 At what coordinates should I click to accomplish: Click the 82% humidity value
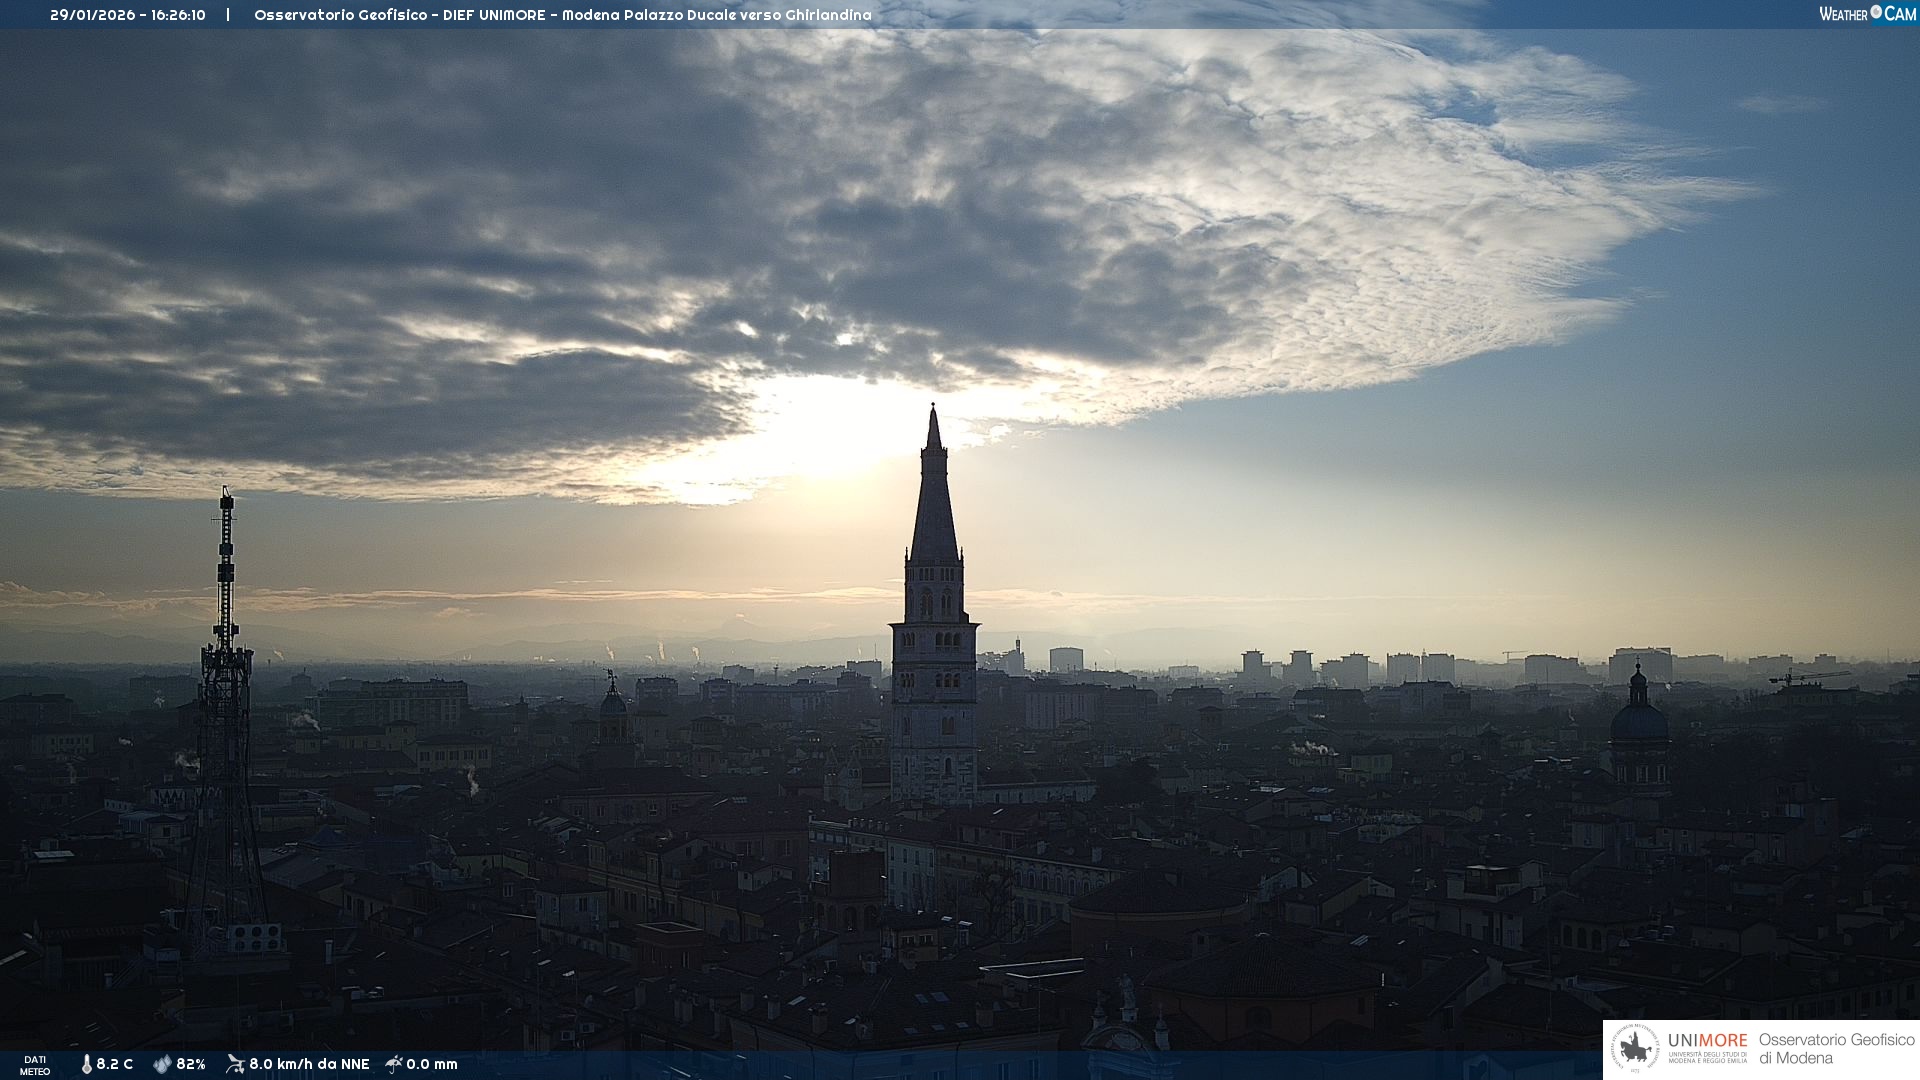191,1064
